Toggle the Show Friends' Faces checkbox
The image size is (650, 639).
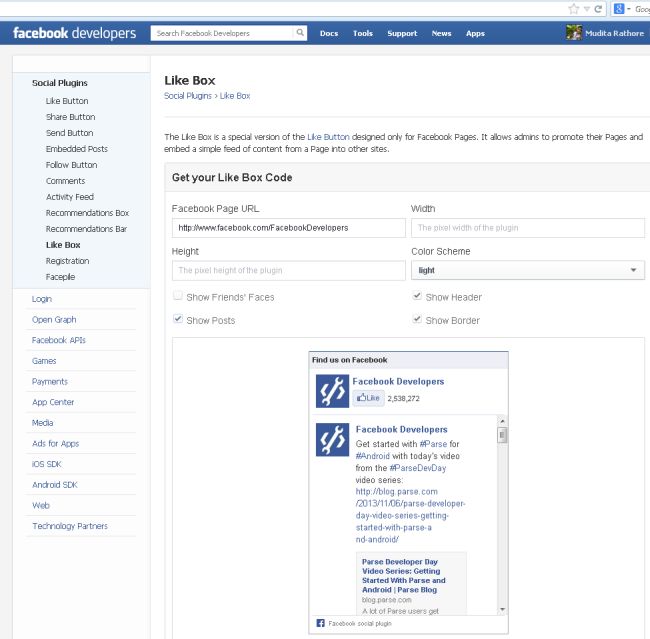178,296
